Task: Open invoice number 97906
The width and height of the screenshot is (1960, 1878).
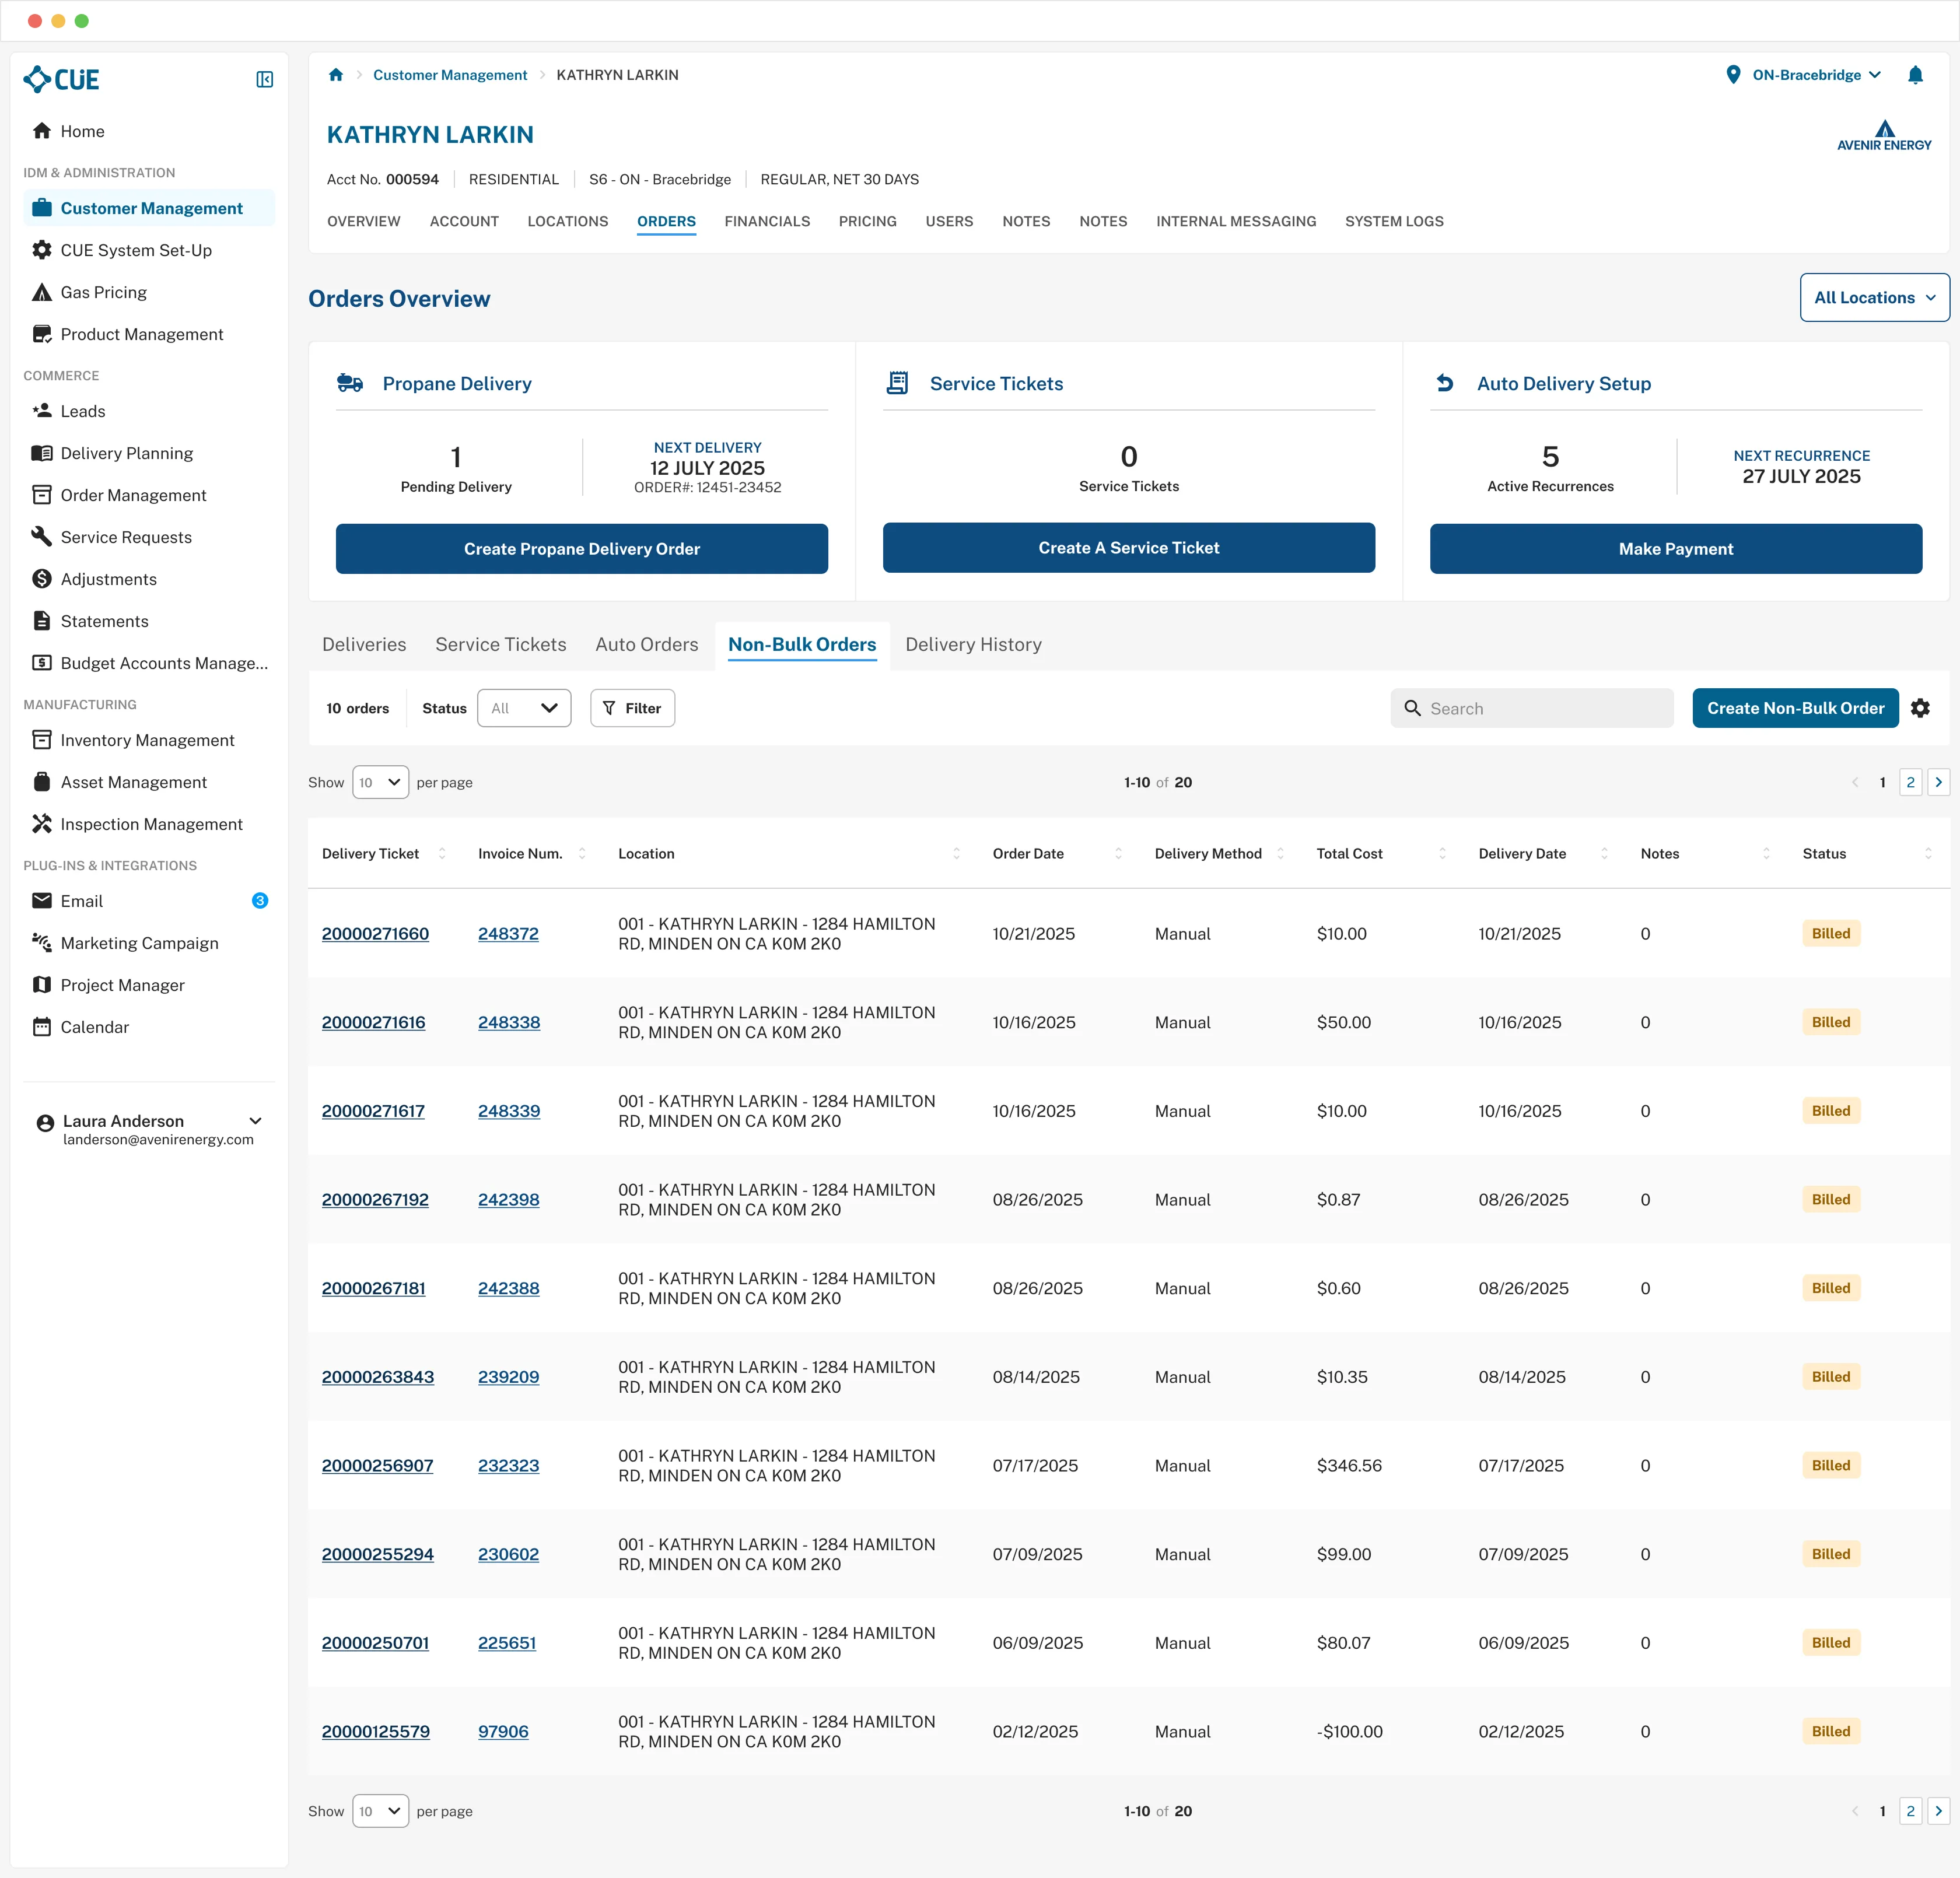Action: click(x=503, y=1731)
